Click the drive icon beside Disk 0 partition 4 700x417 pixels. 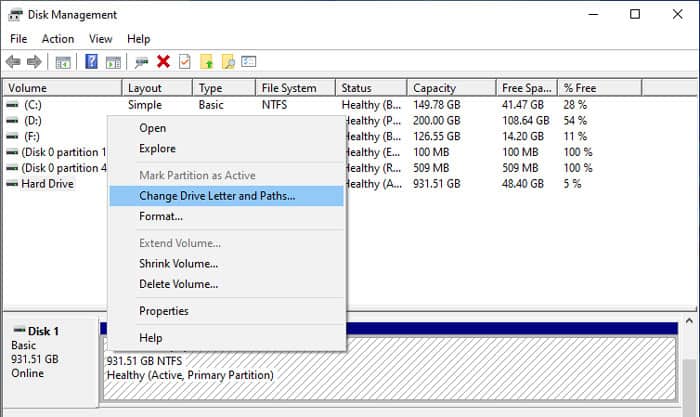(x=12, y=168)
